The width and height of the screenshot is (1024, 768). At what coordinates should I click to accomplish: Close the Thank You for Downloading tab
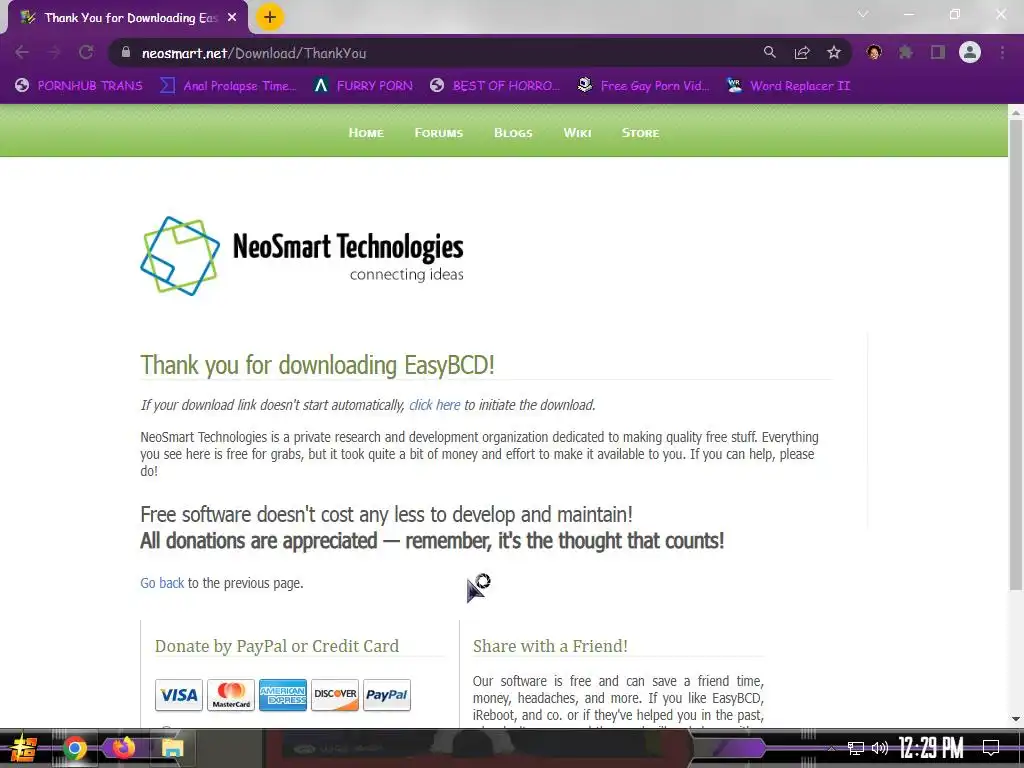(232, 18)
